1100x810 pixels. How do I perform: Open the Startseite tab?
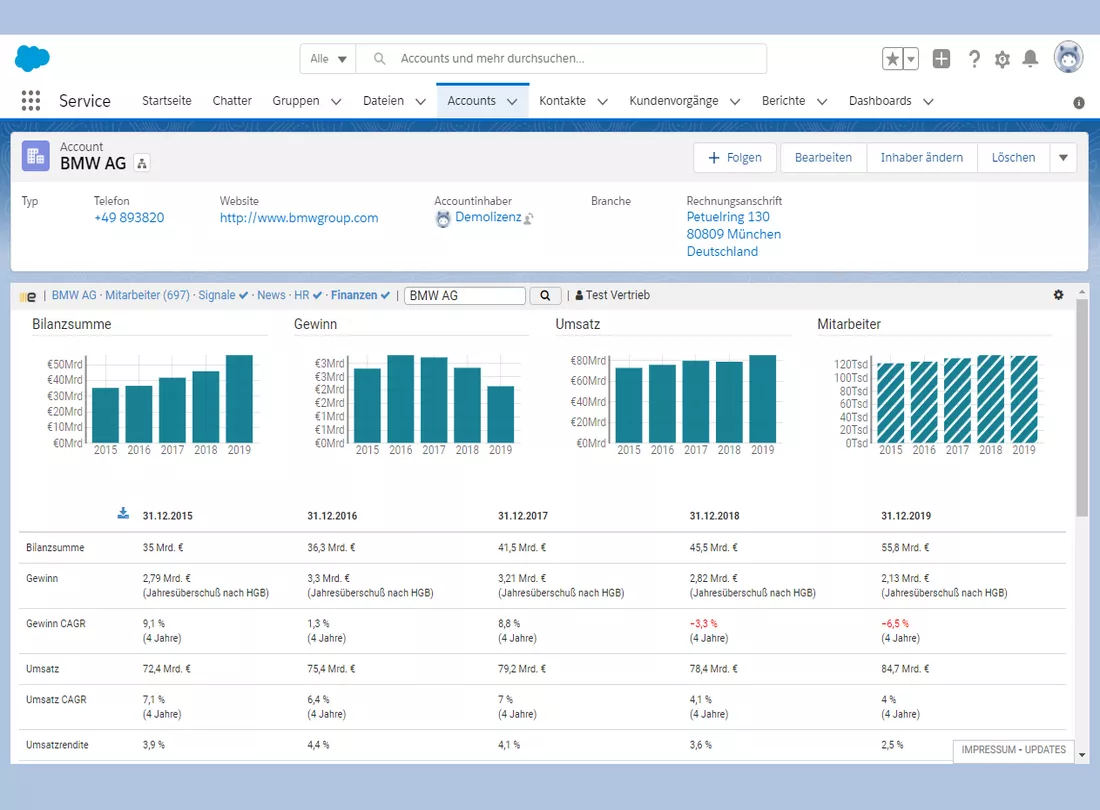167,101
